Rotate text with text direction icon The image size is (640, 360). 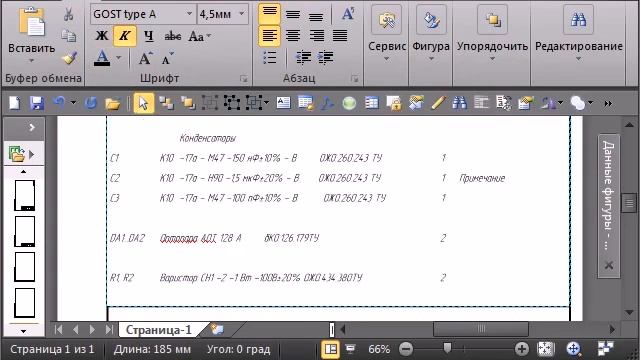(x=348, y=14)
